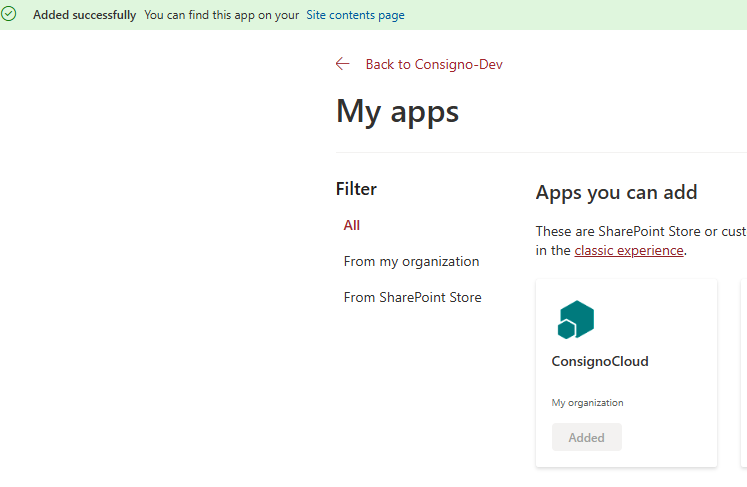Filter by From my organization
747x487 pixels.
411,262
